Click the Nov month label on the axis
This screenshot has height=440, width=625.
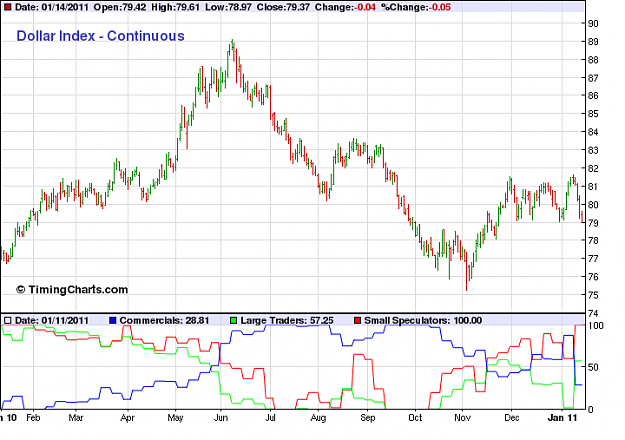tap(462, 418)
